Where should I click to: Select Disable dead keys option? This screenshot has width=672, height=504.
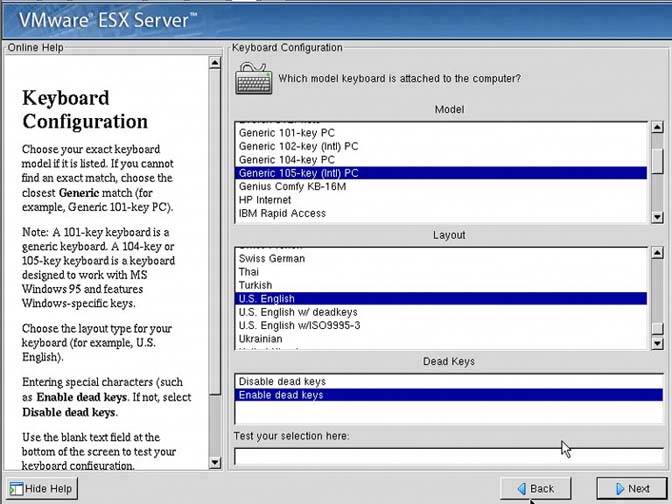pos(449,381)
